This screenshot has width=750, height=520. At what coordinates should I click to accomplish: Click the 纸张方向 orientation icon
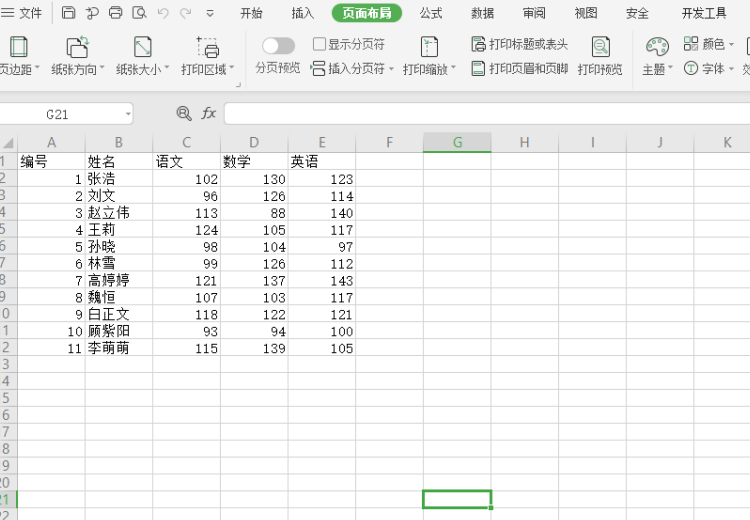coord(77,47)
